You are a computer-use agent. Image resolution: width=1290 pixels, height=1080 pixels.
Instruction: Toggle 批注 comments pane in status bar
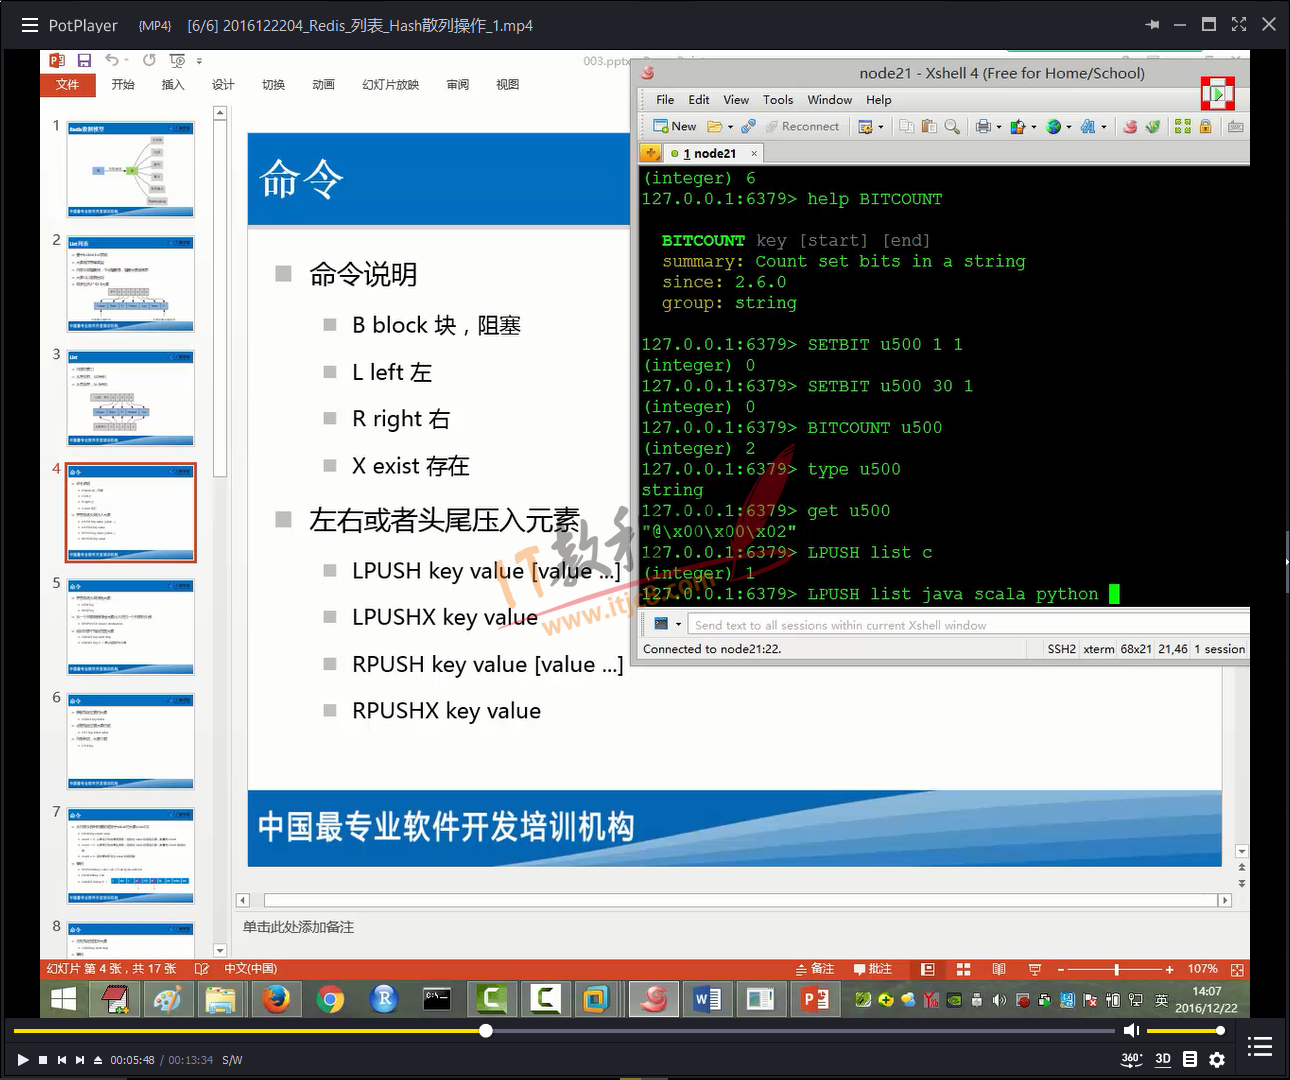(873, 969)
